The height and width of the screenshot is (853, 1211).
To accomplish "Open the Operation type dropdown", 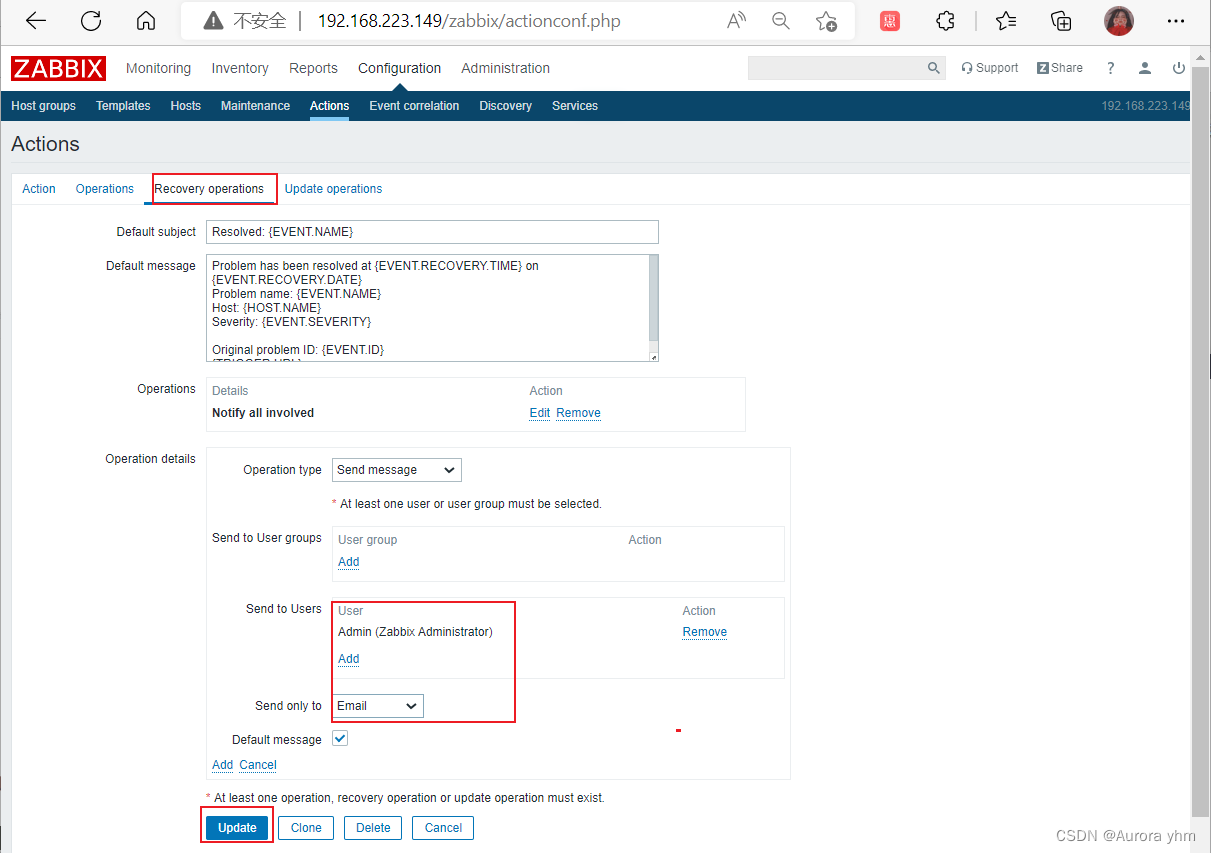I will tap(397, 470).
